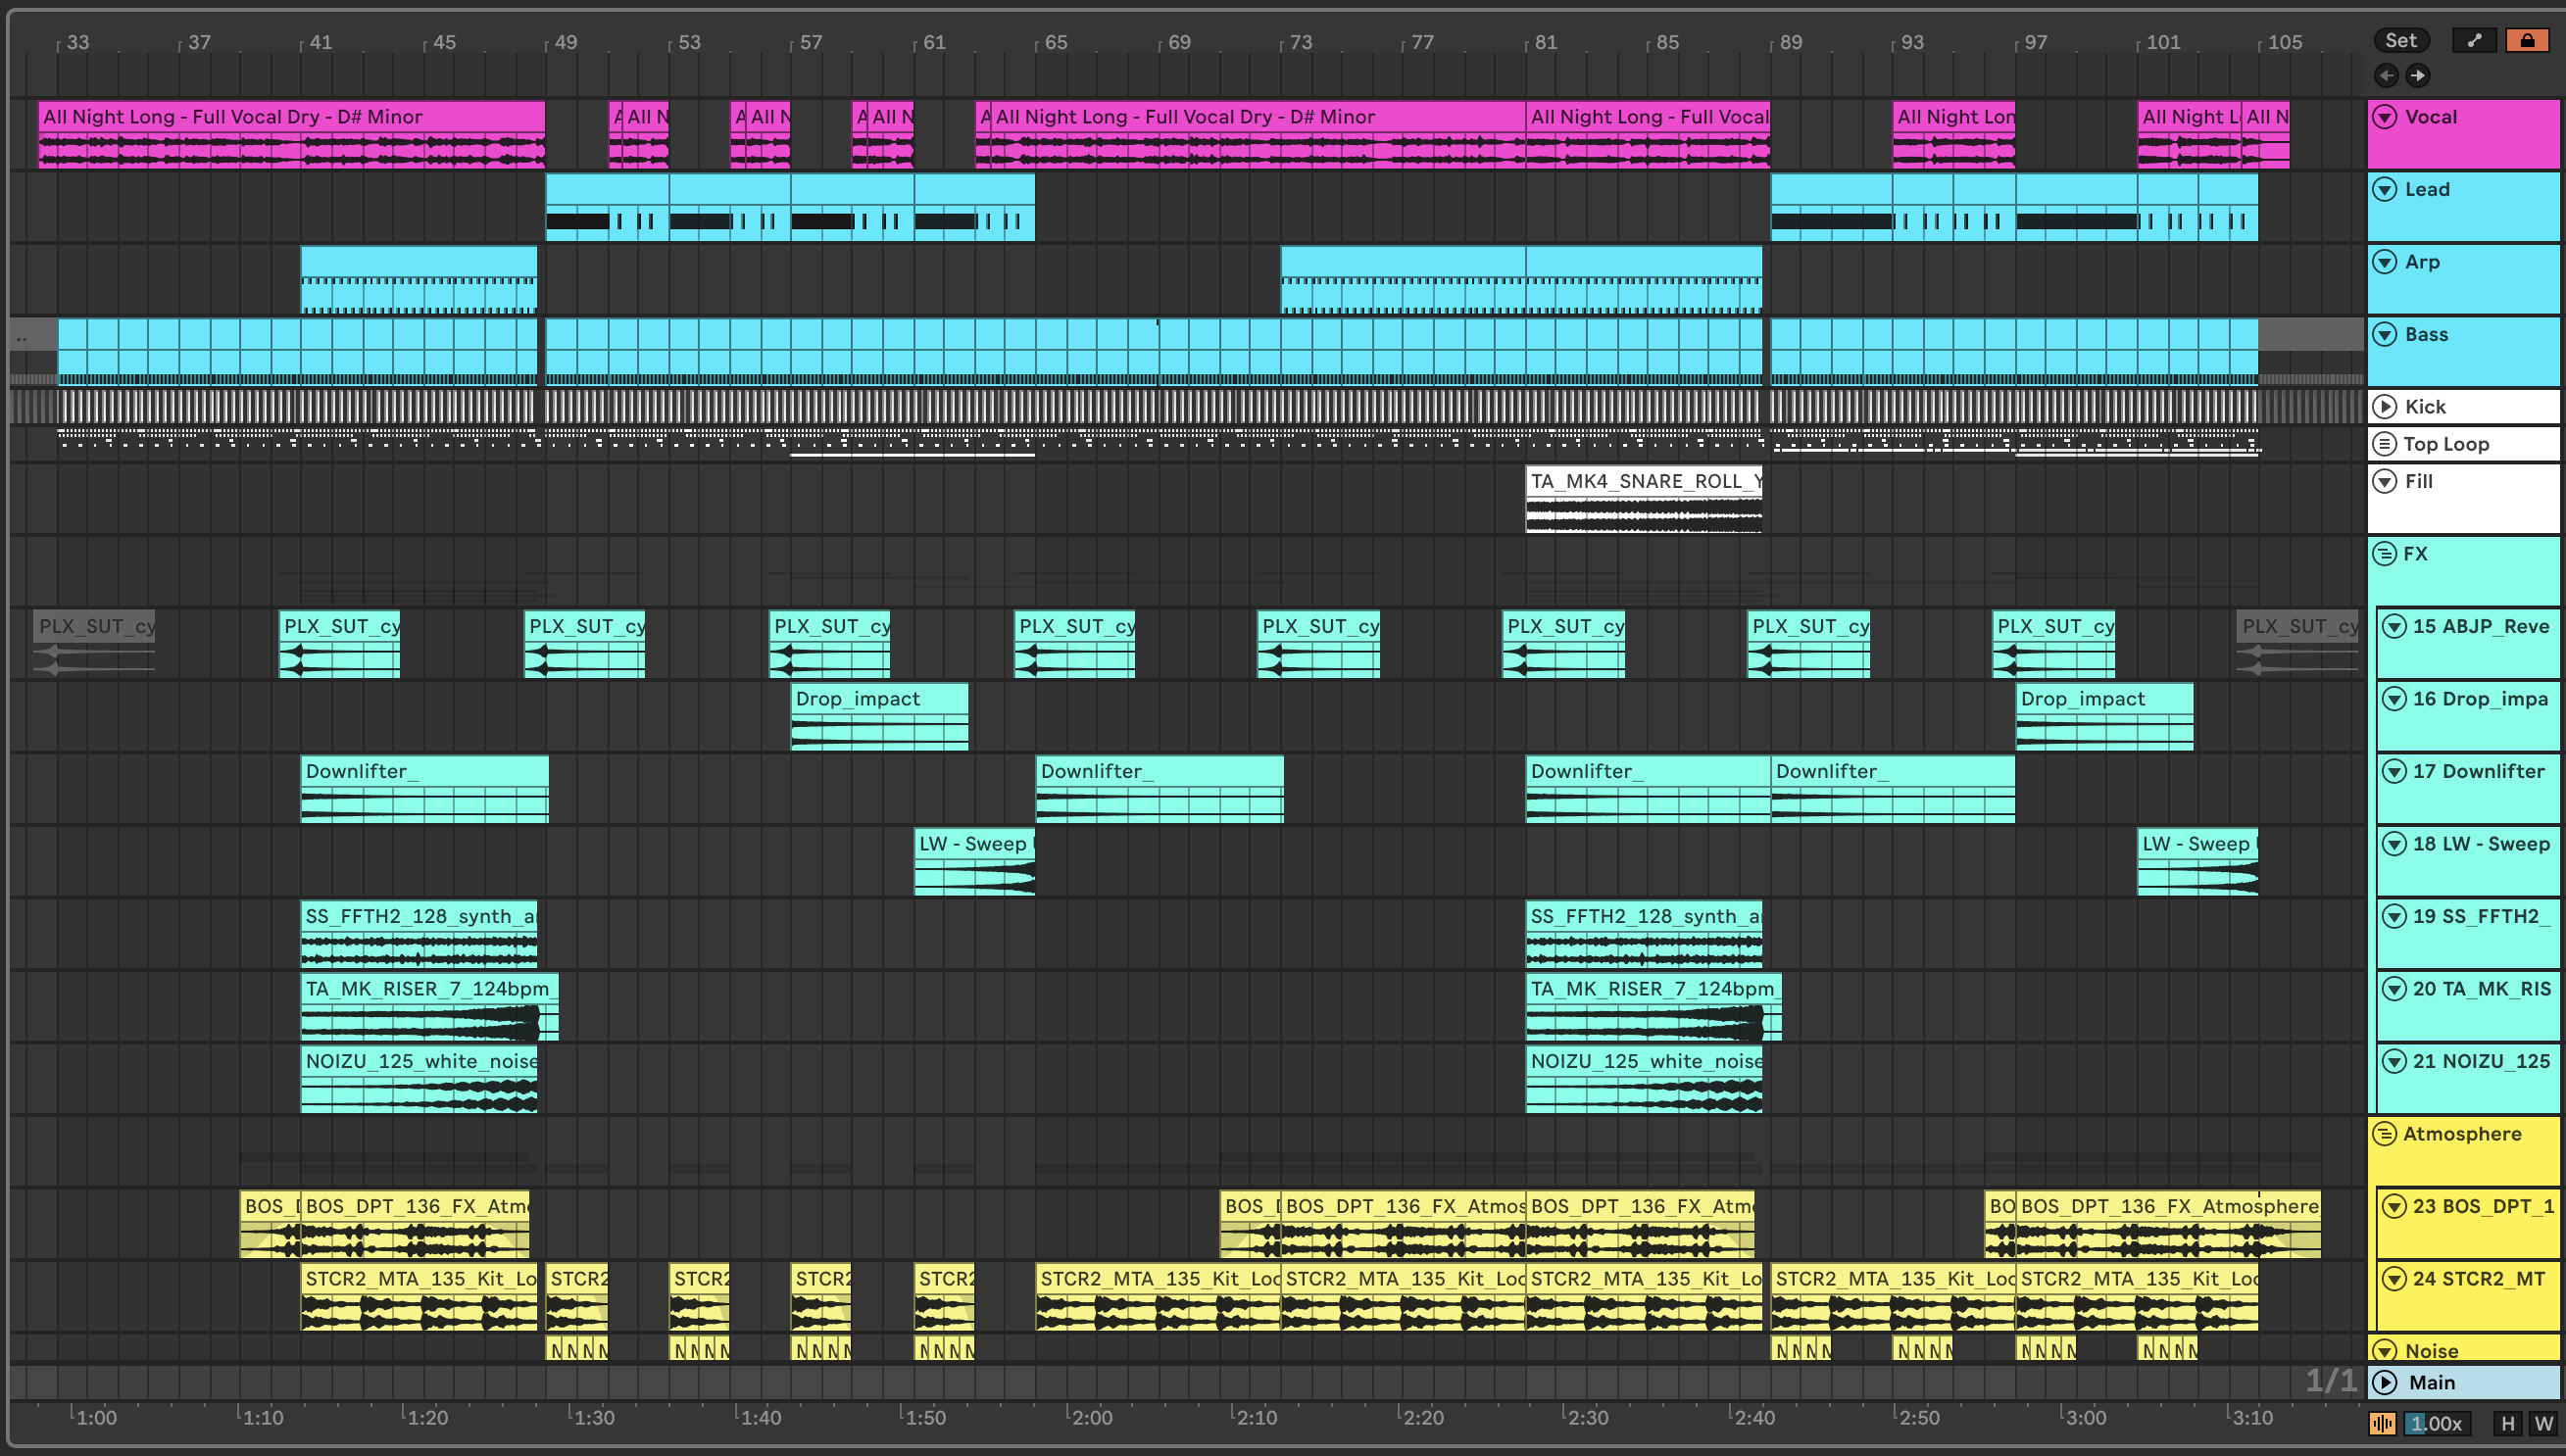
Task: Select the Top Loop track header name
Action: (x=2446, y=444)
